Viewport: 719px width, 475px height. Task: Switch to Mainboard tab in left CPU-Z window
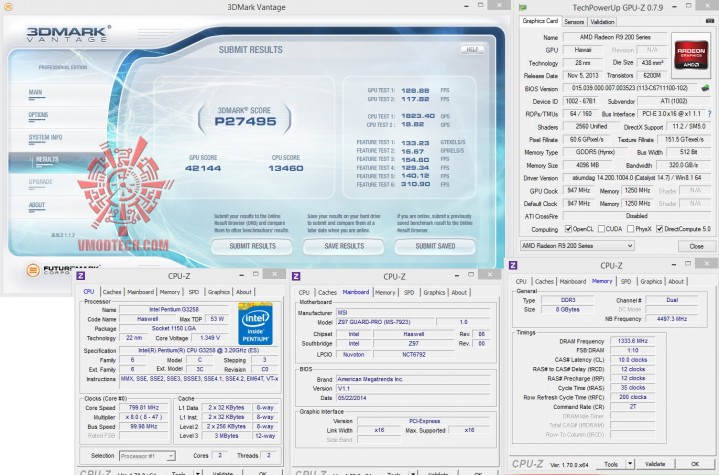[140, 292]
